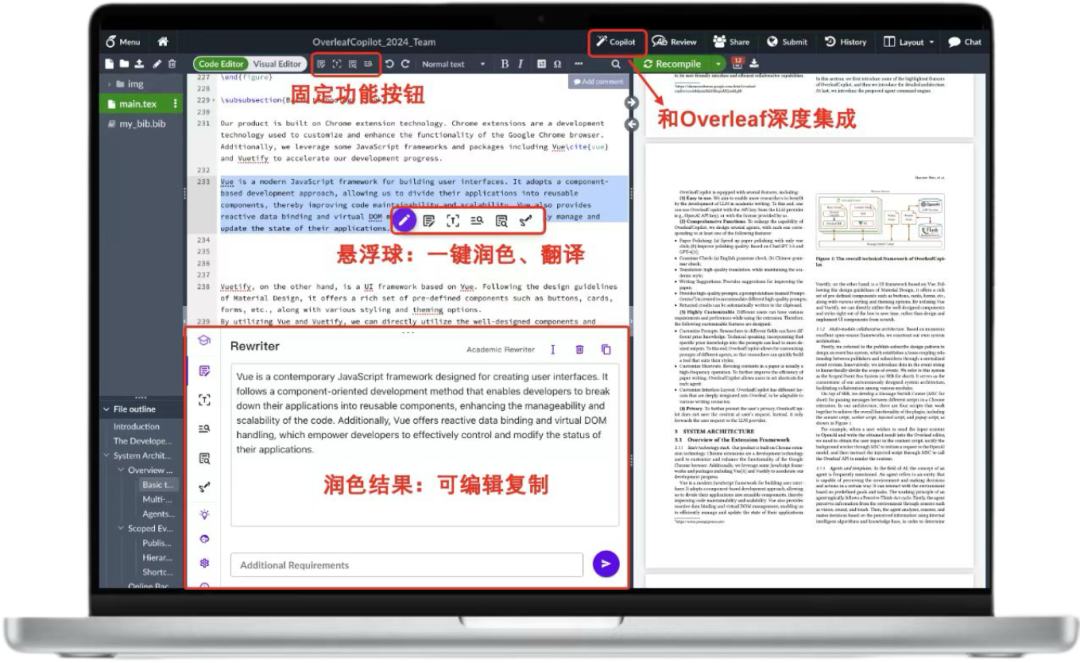Open the Layout dropdown
This screenshot has width=1080, height=663.
tap(909, 42)
